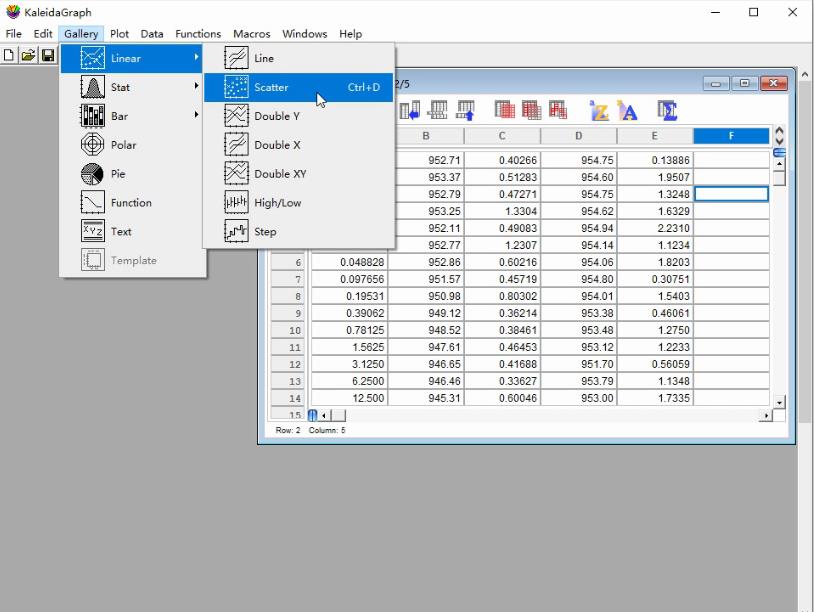Open the Macros menu

click(252, 34)
